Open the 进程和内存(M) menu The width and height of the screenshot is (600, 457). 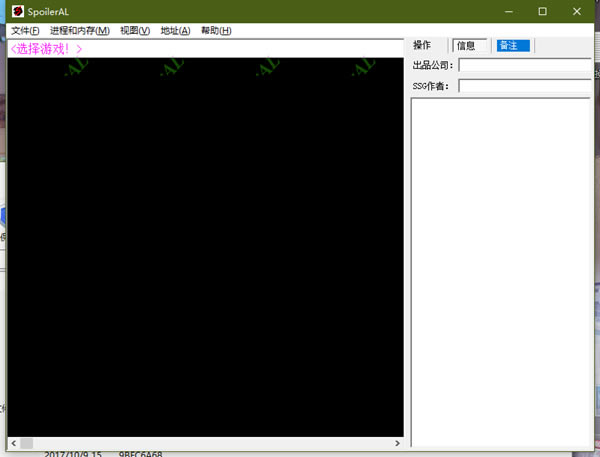click(x=80, y=31)
